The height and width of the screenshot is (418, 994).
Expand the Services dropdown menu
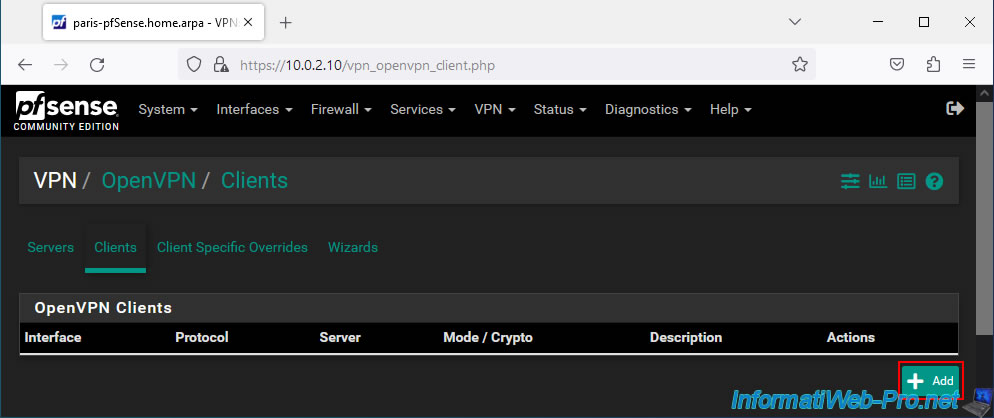423,109
